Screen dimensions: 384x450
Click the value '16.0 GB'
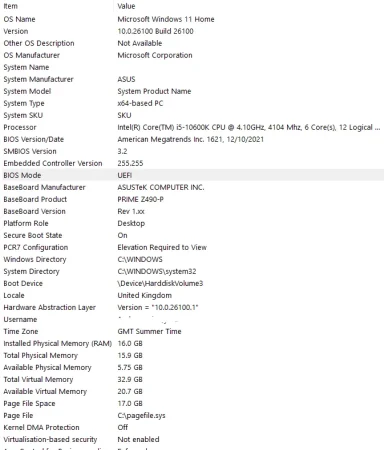point(130,343)
